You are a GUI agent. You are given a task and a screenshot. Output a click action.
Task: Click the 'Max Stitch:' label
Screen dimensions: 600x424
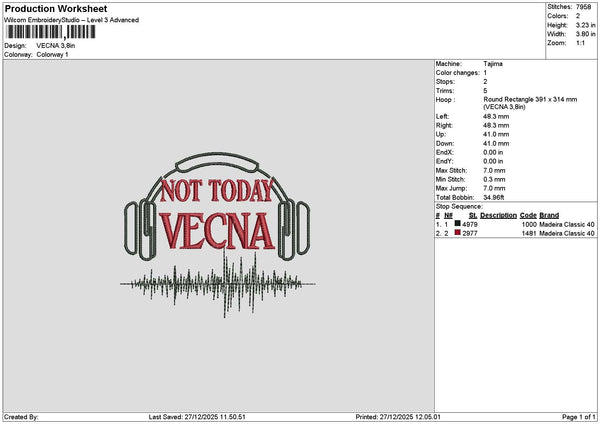451,171
